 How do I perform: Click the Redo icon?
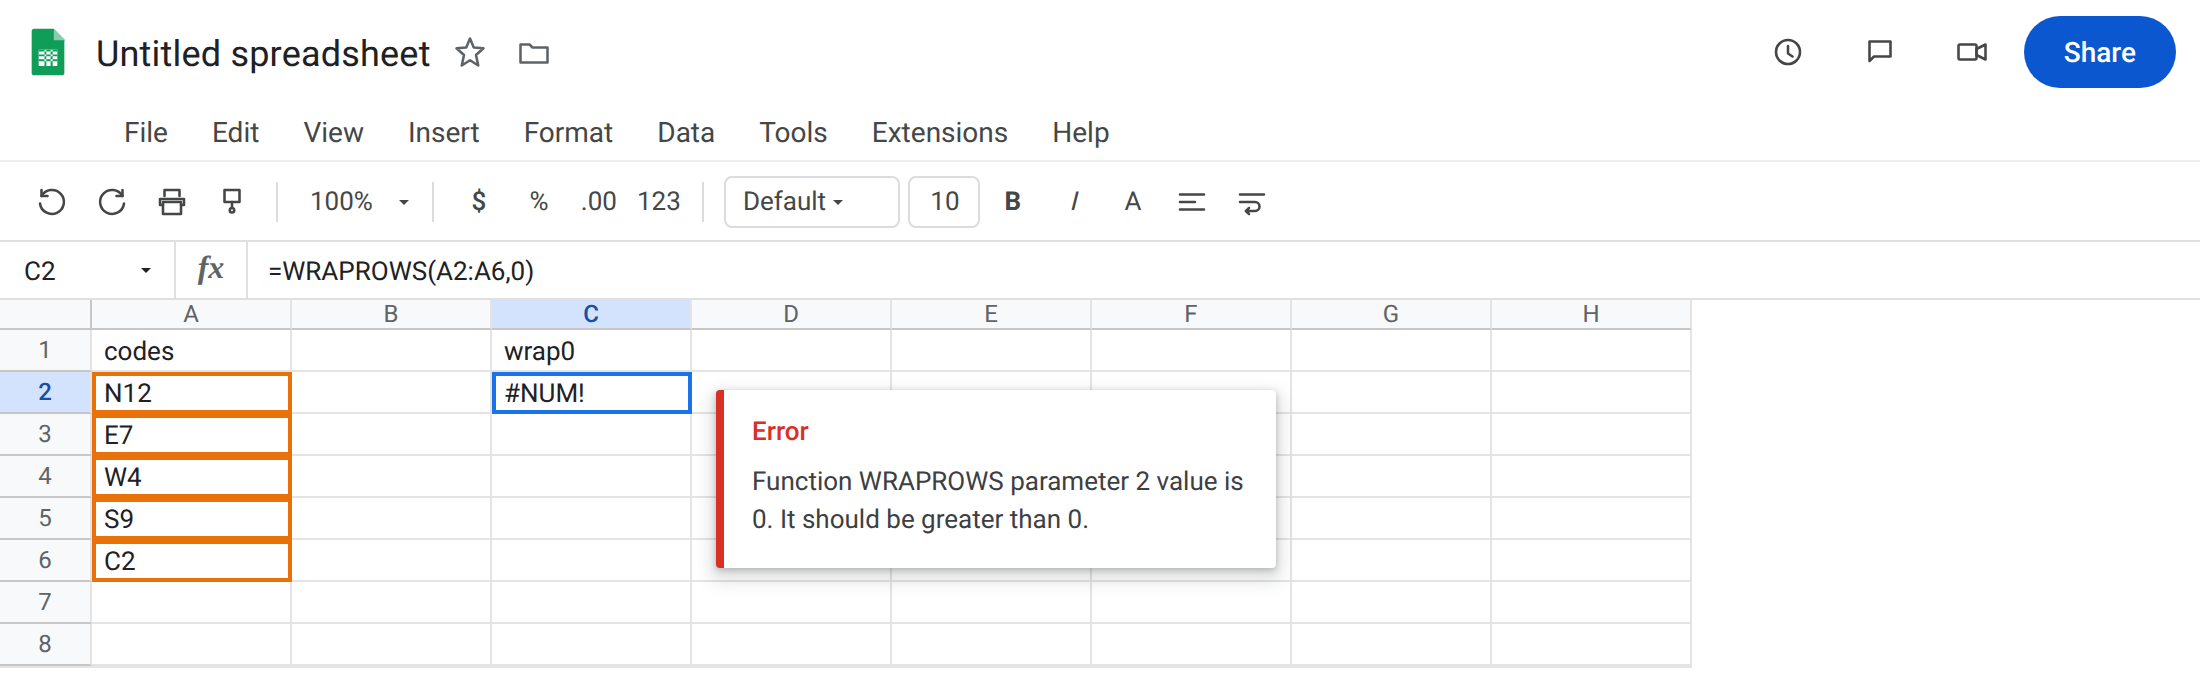coord(112,202)
